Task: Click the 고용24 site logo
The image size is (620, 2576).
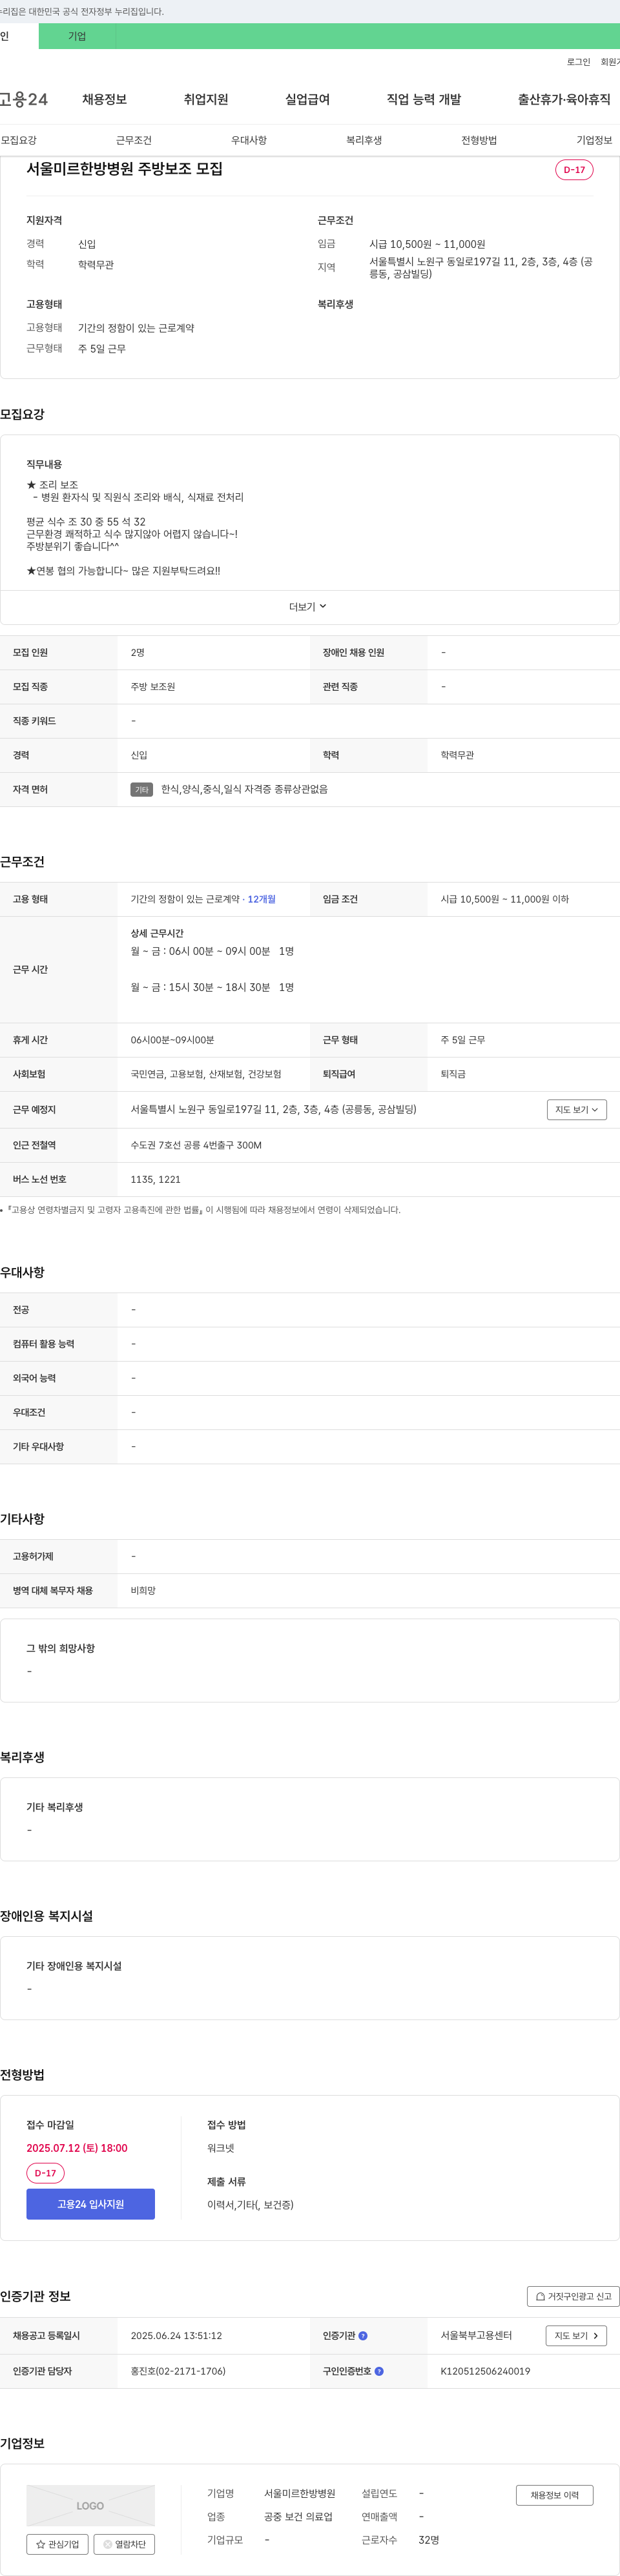Action: click(x=23, y=99)
